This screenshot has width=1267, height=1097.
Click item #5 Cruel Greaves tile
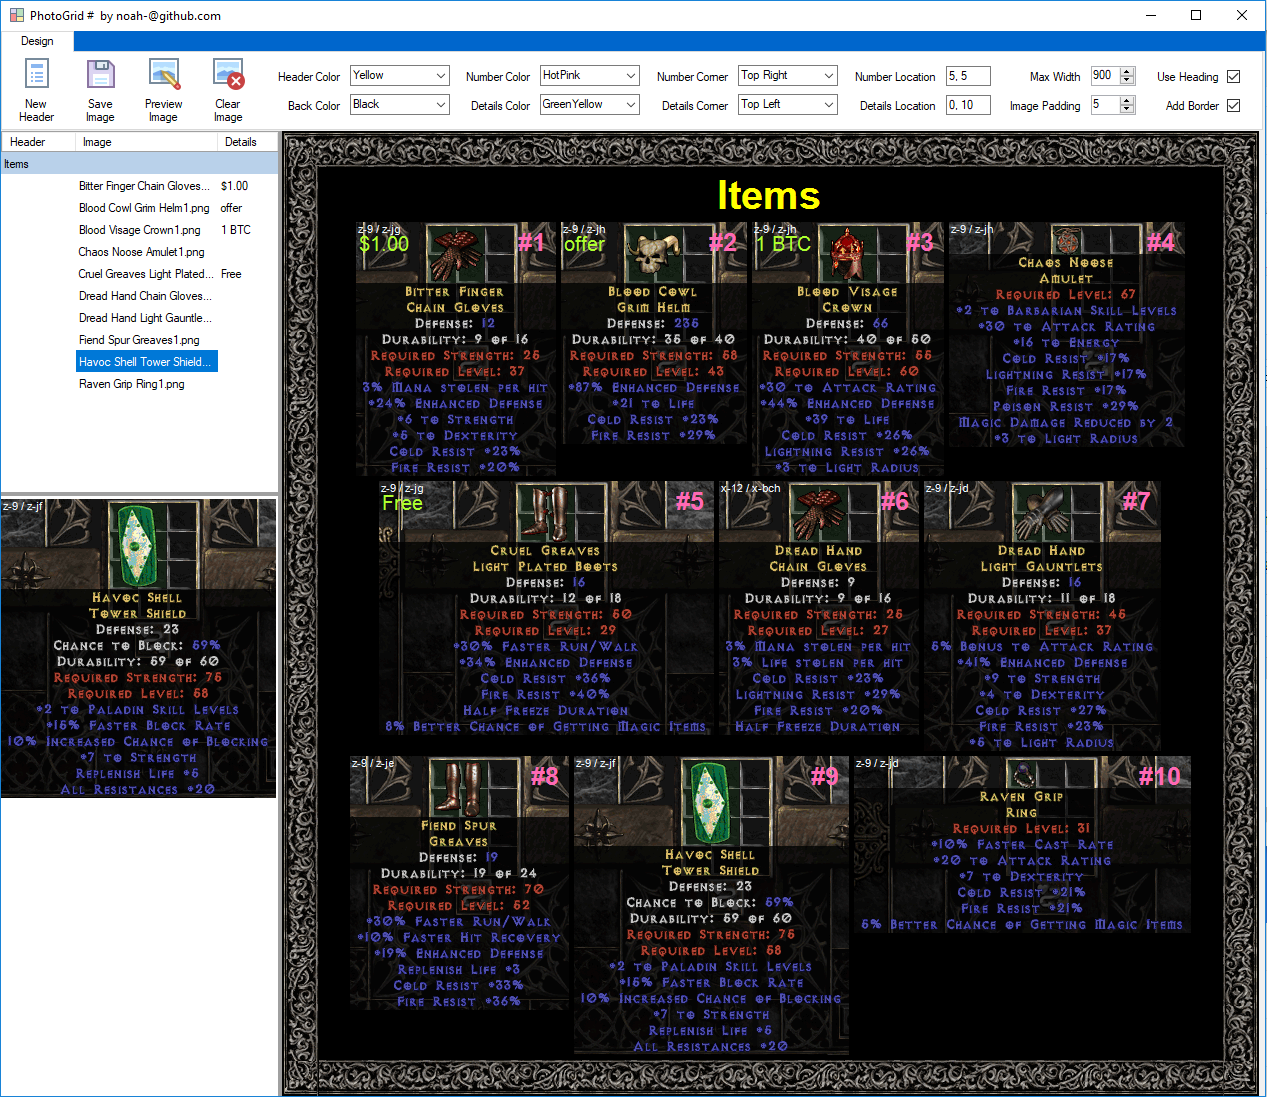(x=546, y=608)
